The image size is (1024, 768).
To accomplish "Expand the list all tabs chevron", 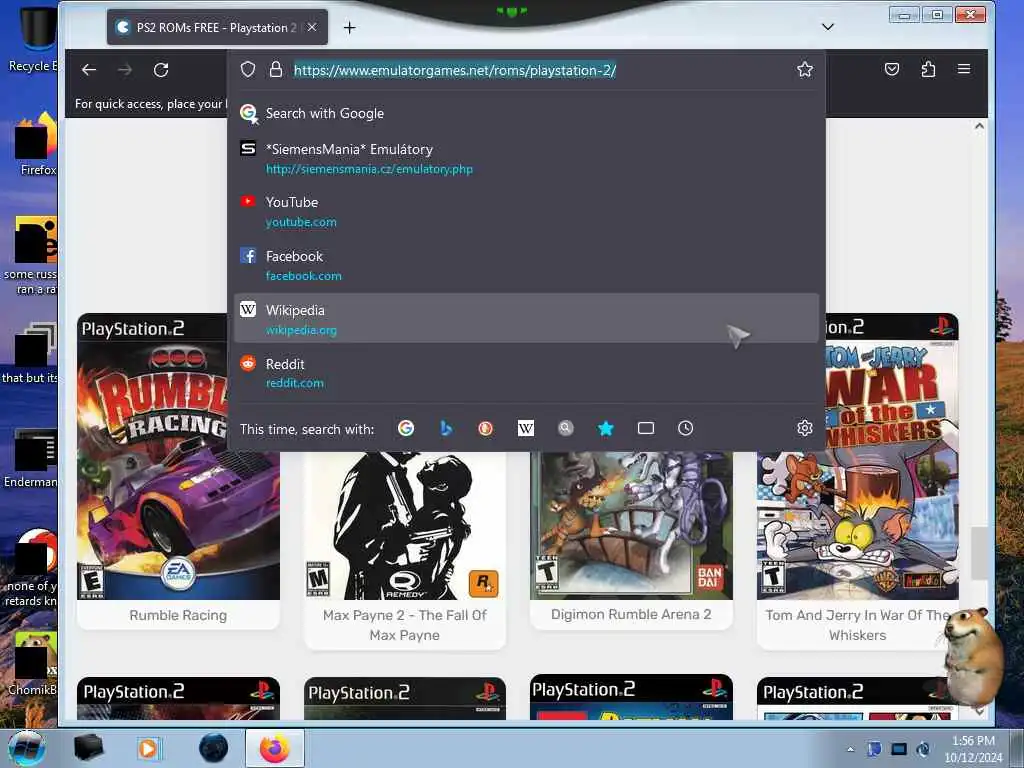I will tap(827, 27).
